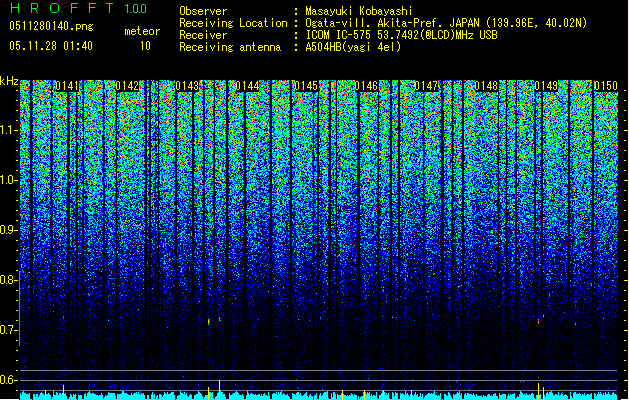Select the 0146 time marker
Image resolution: width=629 pixels, height=400 pixels.
[366, 86]
